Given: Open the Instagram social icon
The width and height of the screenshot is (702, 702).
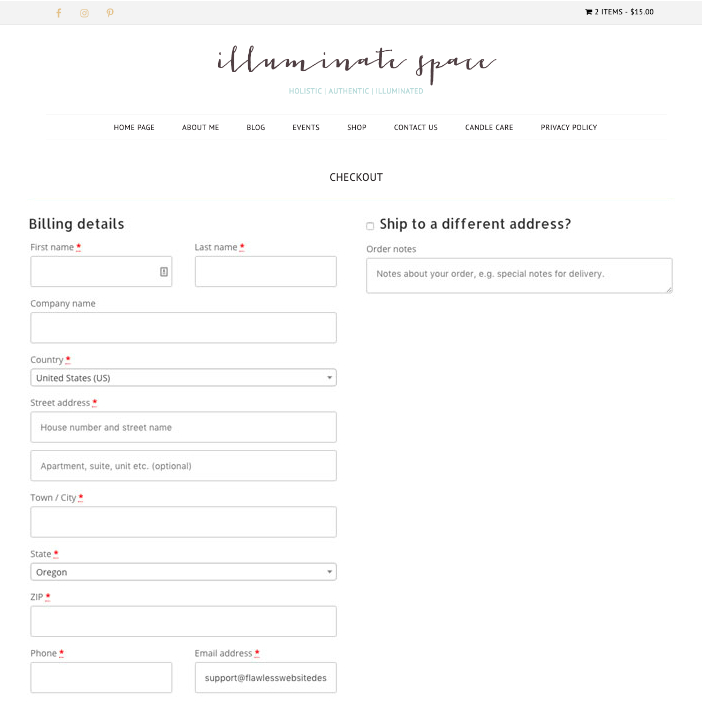Looking at the screenshot, I should pyautogui.click(x=84, y=13).
